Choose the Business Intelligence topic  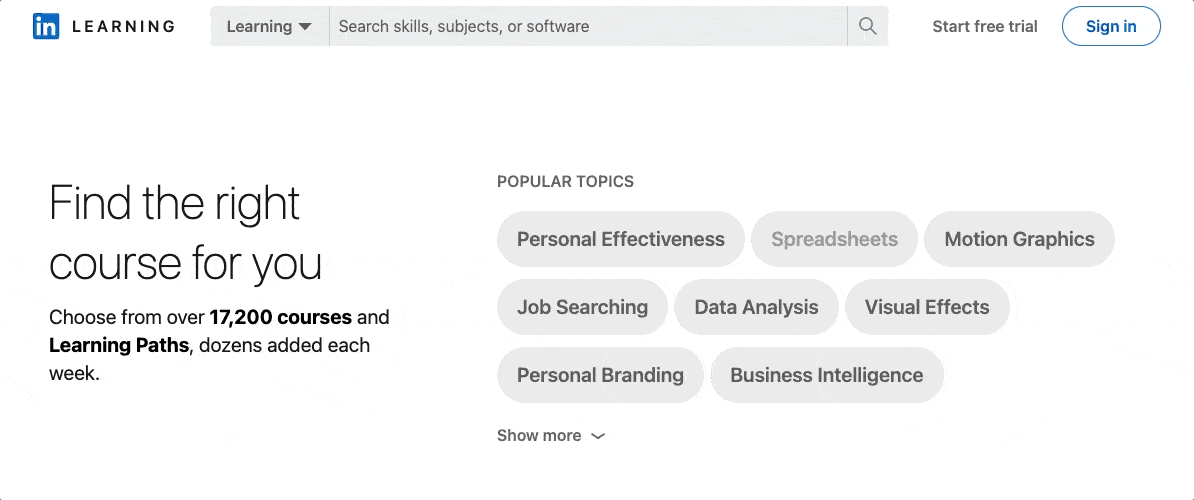tap(826, 375)
